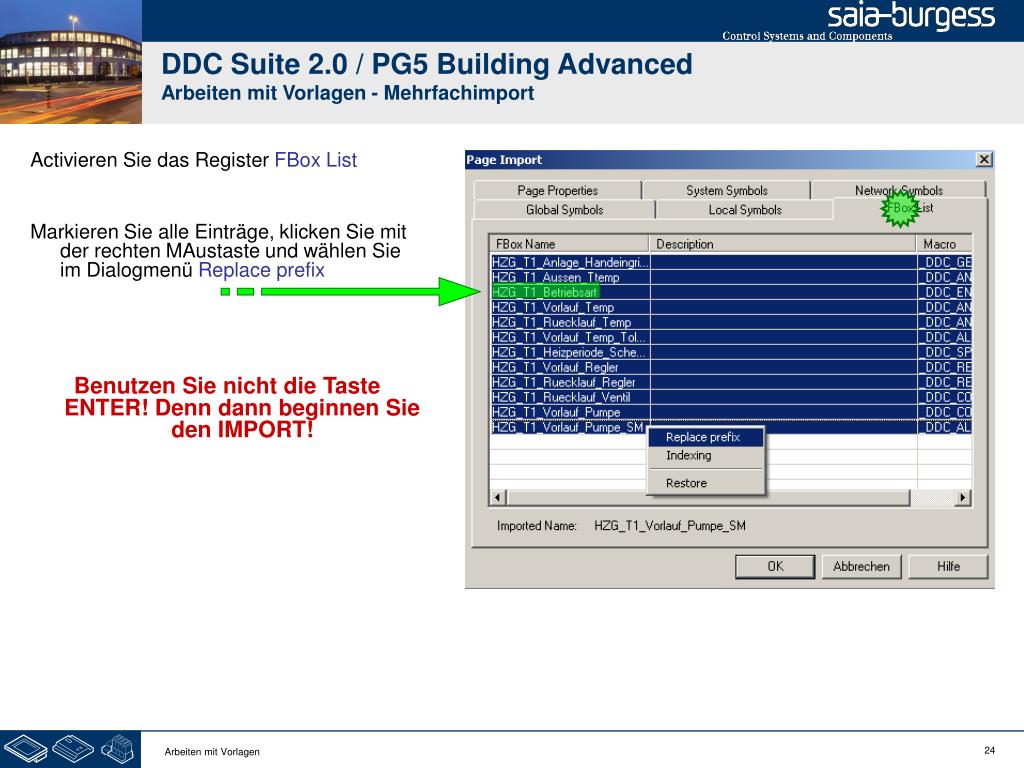Choose Restore in the context menu
1024x768 pixels.
tap(705, 483)
